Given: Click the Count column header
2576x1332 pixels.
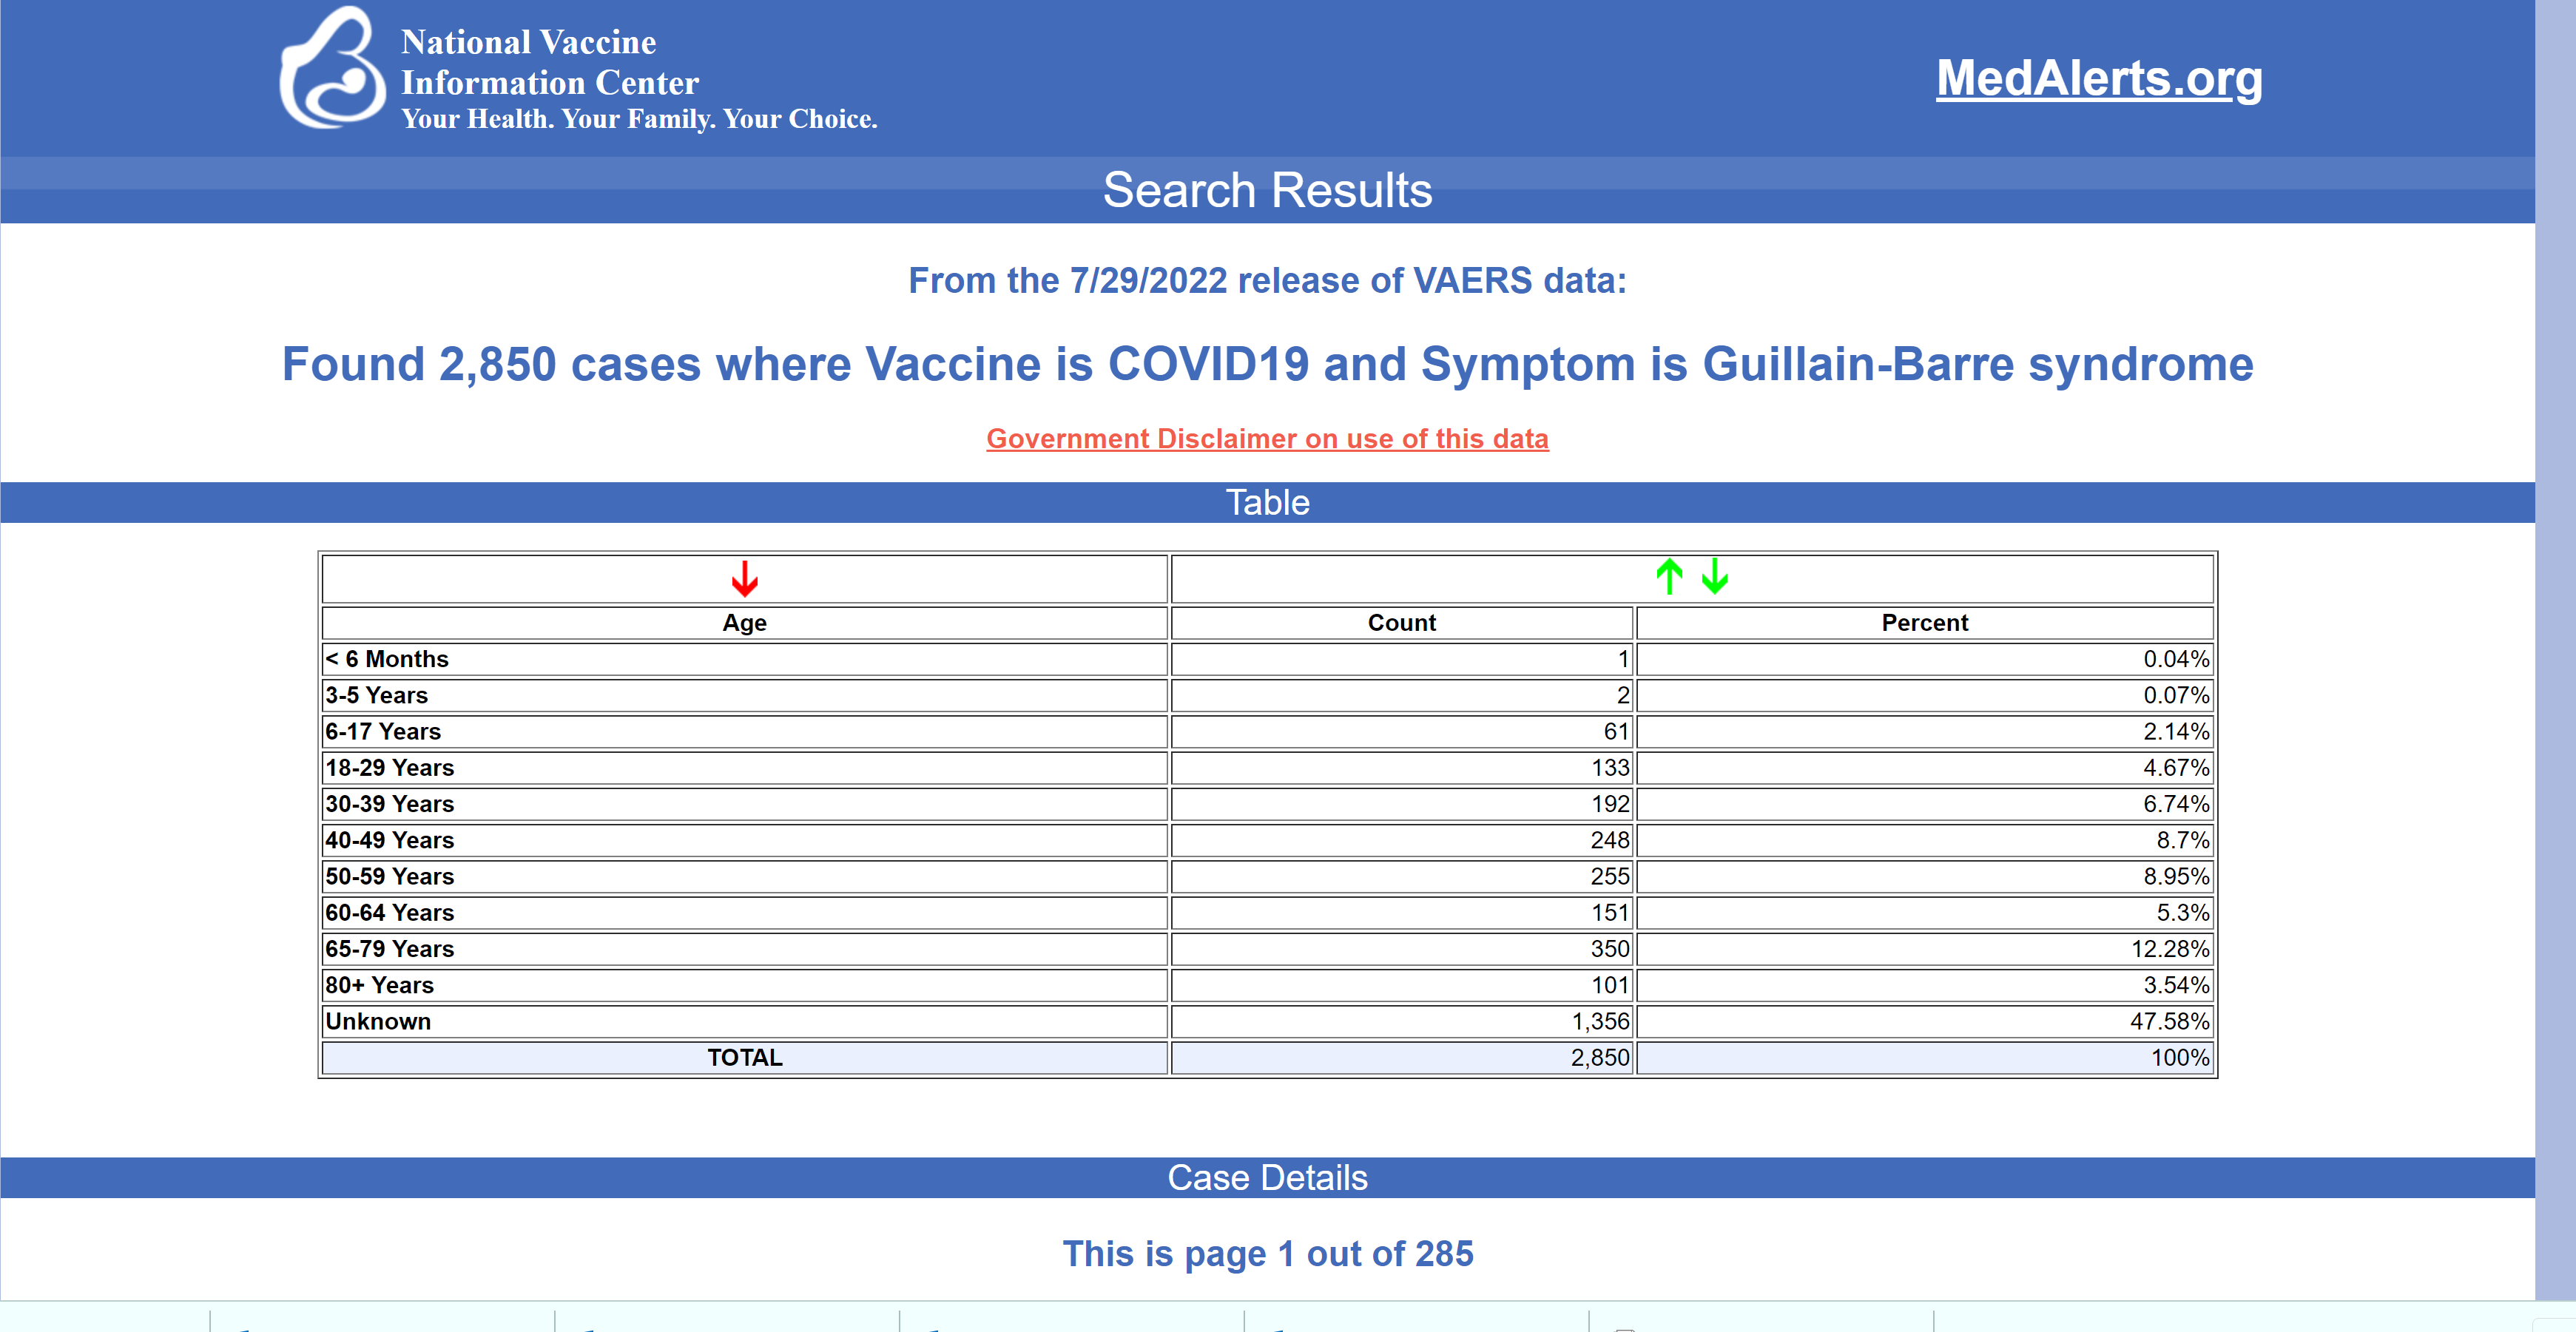Looking at the screenshot, I should pyautogui.click(x=1401, y=623).
